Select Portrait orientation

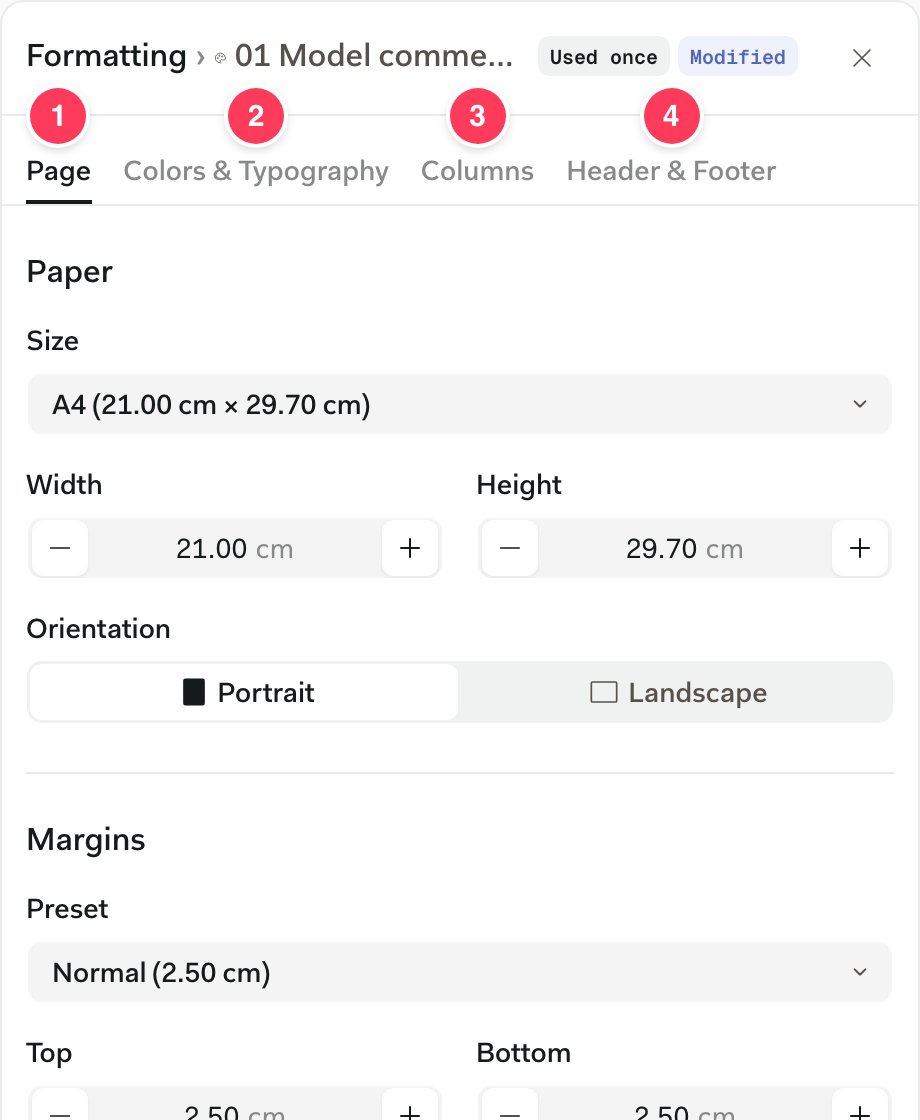pyautogui.click(x=244, y=692)
